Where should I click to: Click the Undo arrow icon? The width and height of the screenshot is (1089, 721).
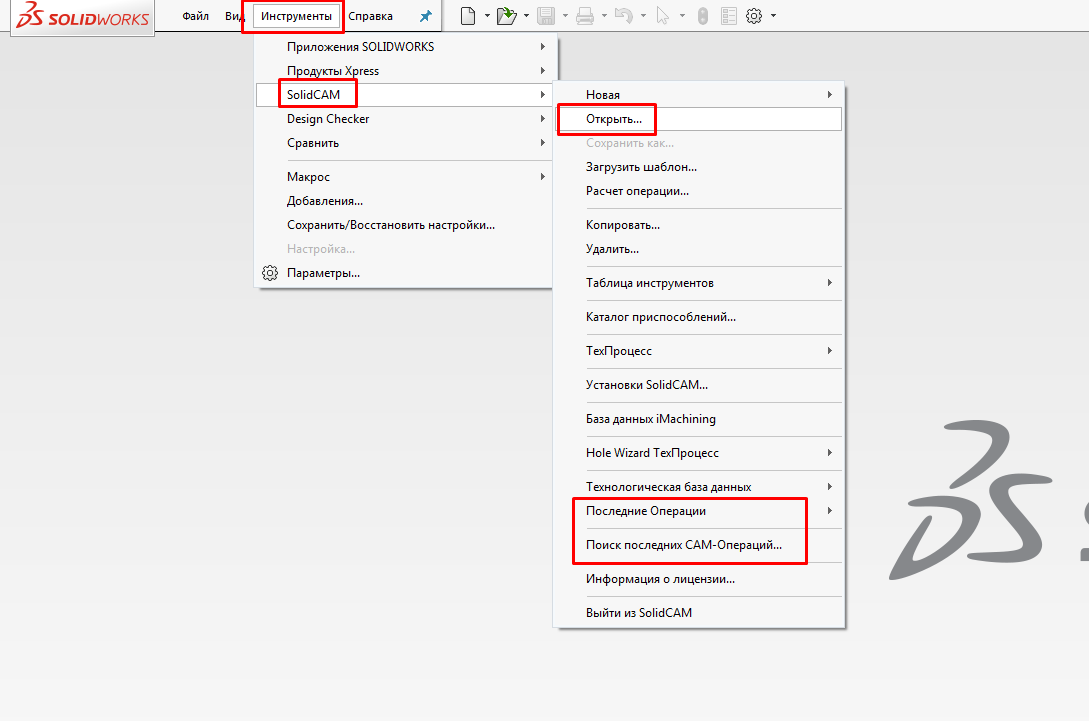coord(624,15)
